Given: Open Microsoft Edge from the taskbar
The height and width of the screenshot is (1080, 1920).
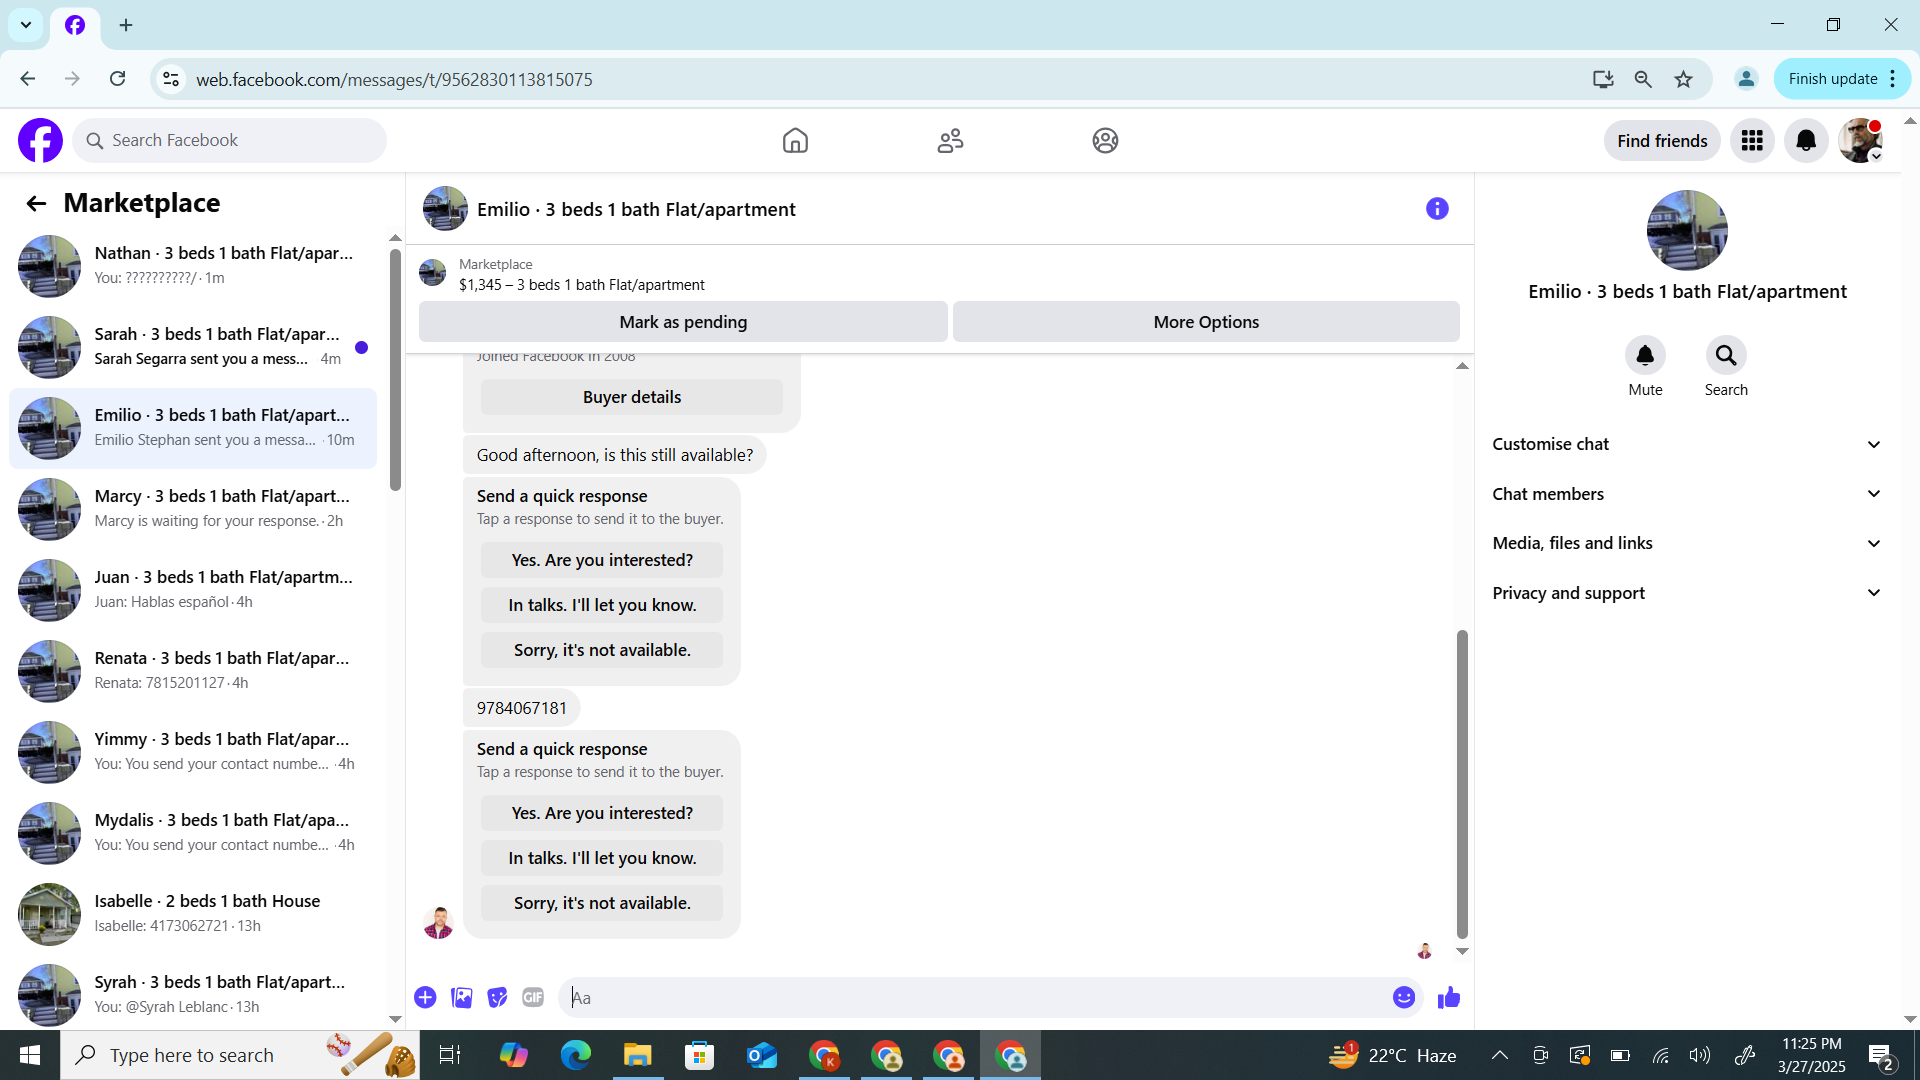Looking at the screenshot, I should tap(575, 1055).
